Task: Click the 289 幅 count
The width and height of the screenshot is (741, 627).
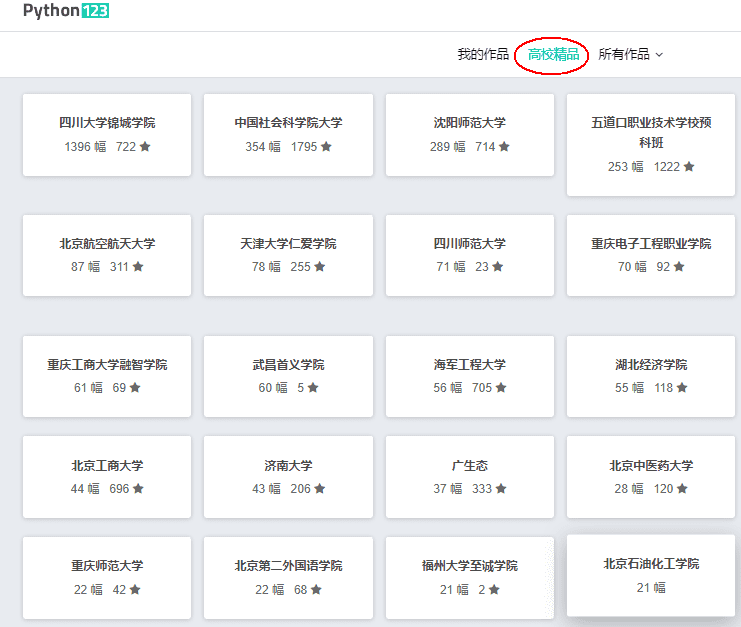Action: click(448, 147)
